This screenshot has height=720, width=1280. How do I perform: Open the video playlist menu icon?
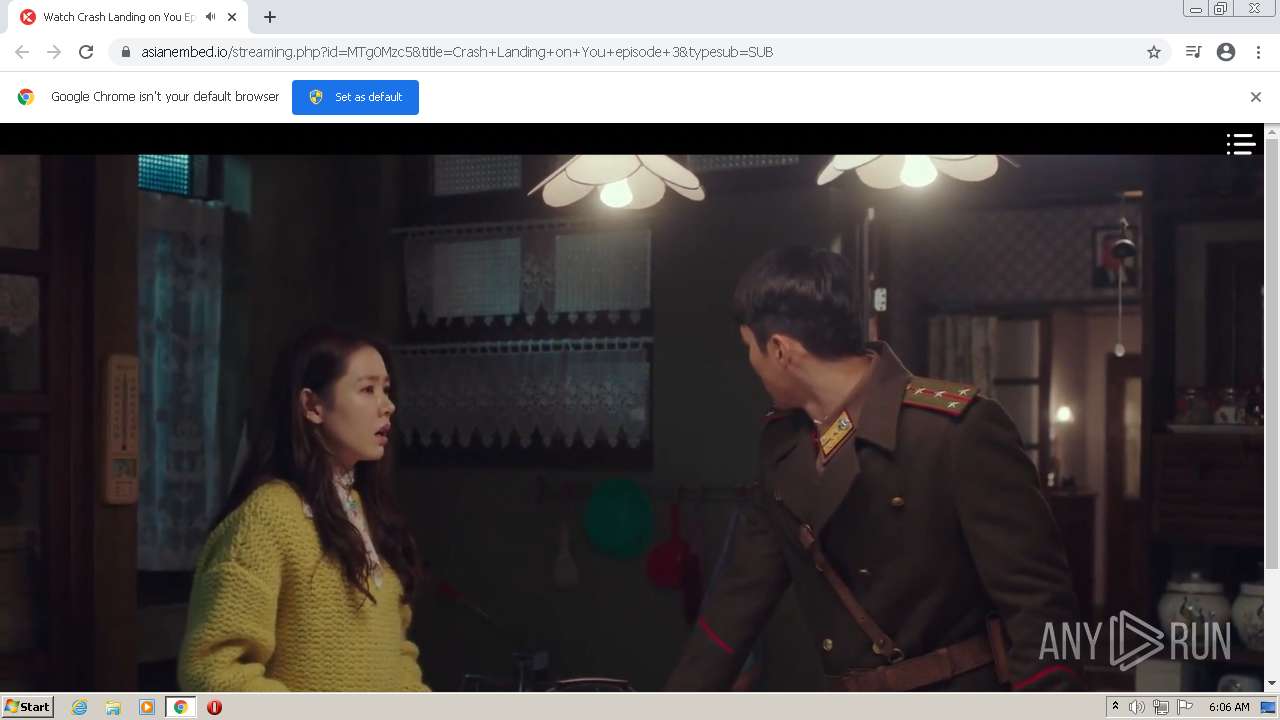pyautogui.click(x=1241, y=144)
